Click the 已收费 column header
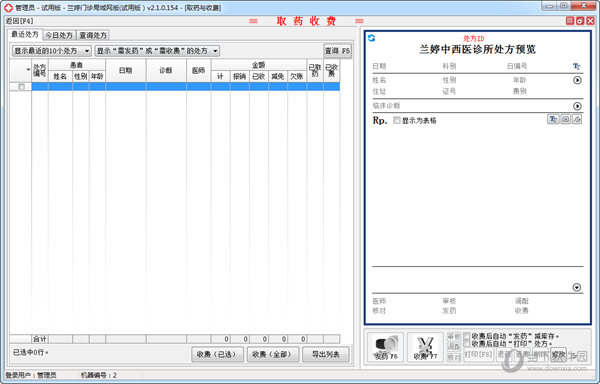The image size is (600, 384). click(331, 70)
